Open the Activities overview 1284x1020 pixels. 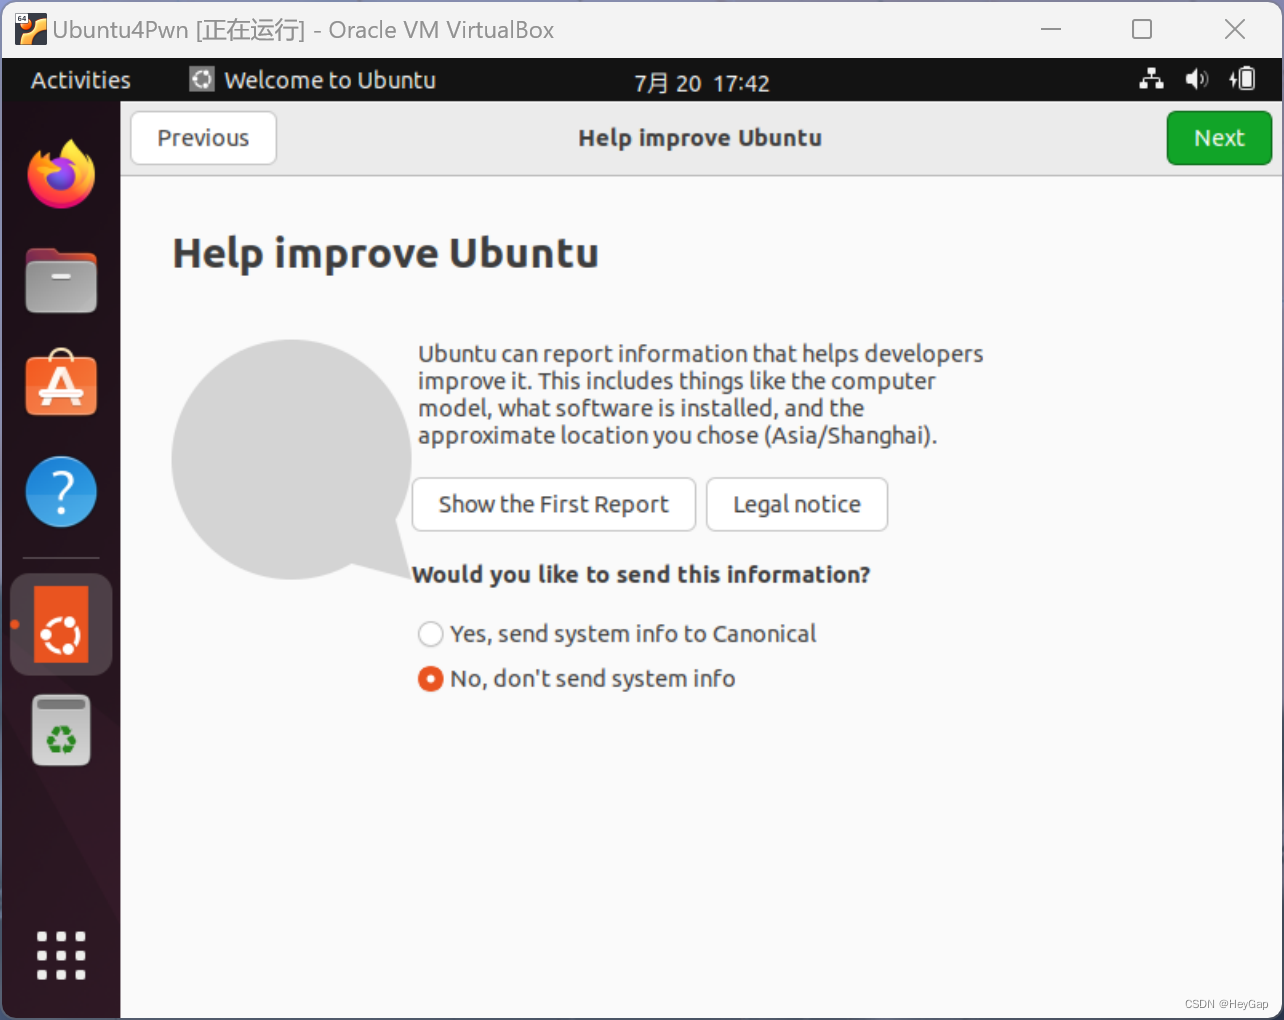(81, 80)
